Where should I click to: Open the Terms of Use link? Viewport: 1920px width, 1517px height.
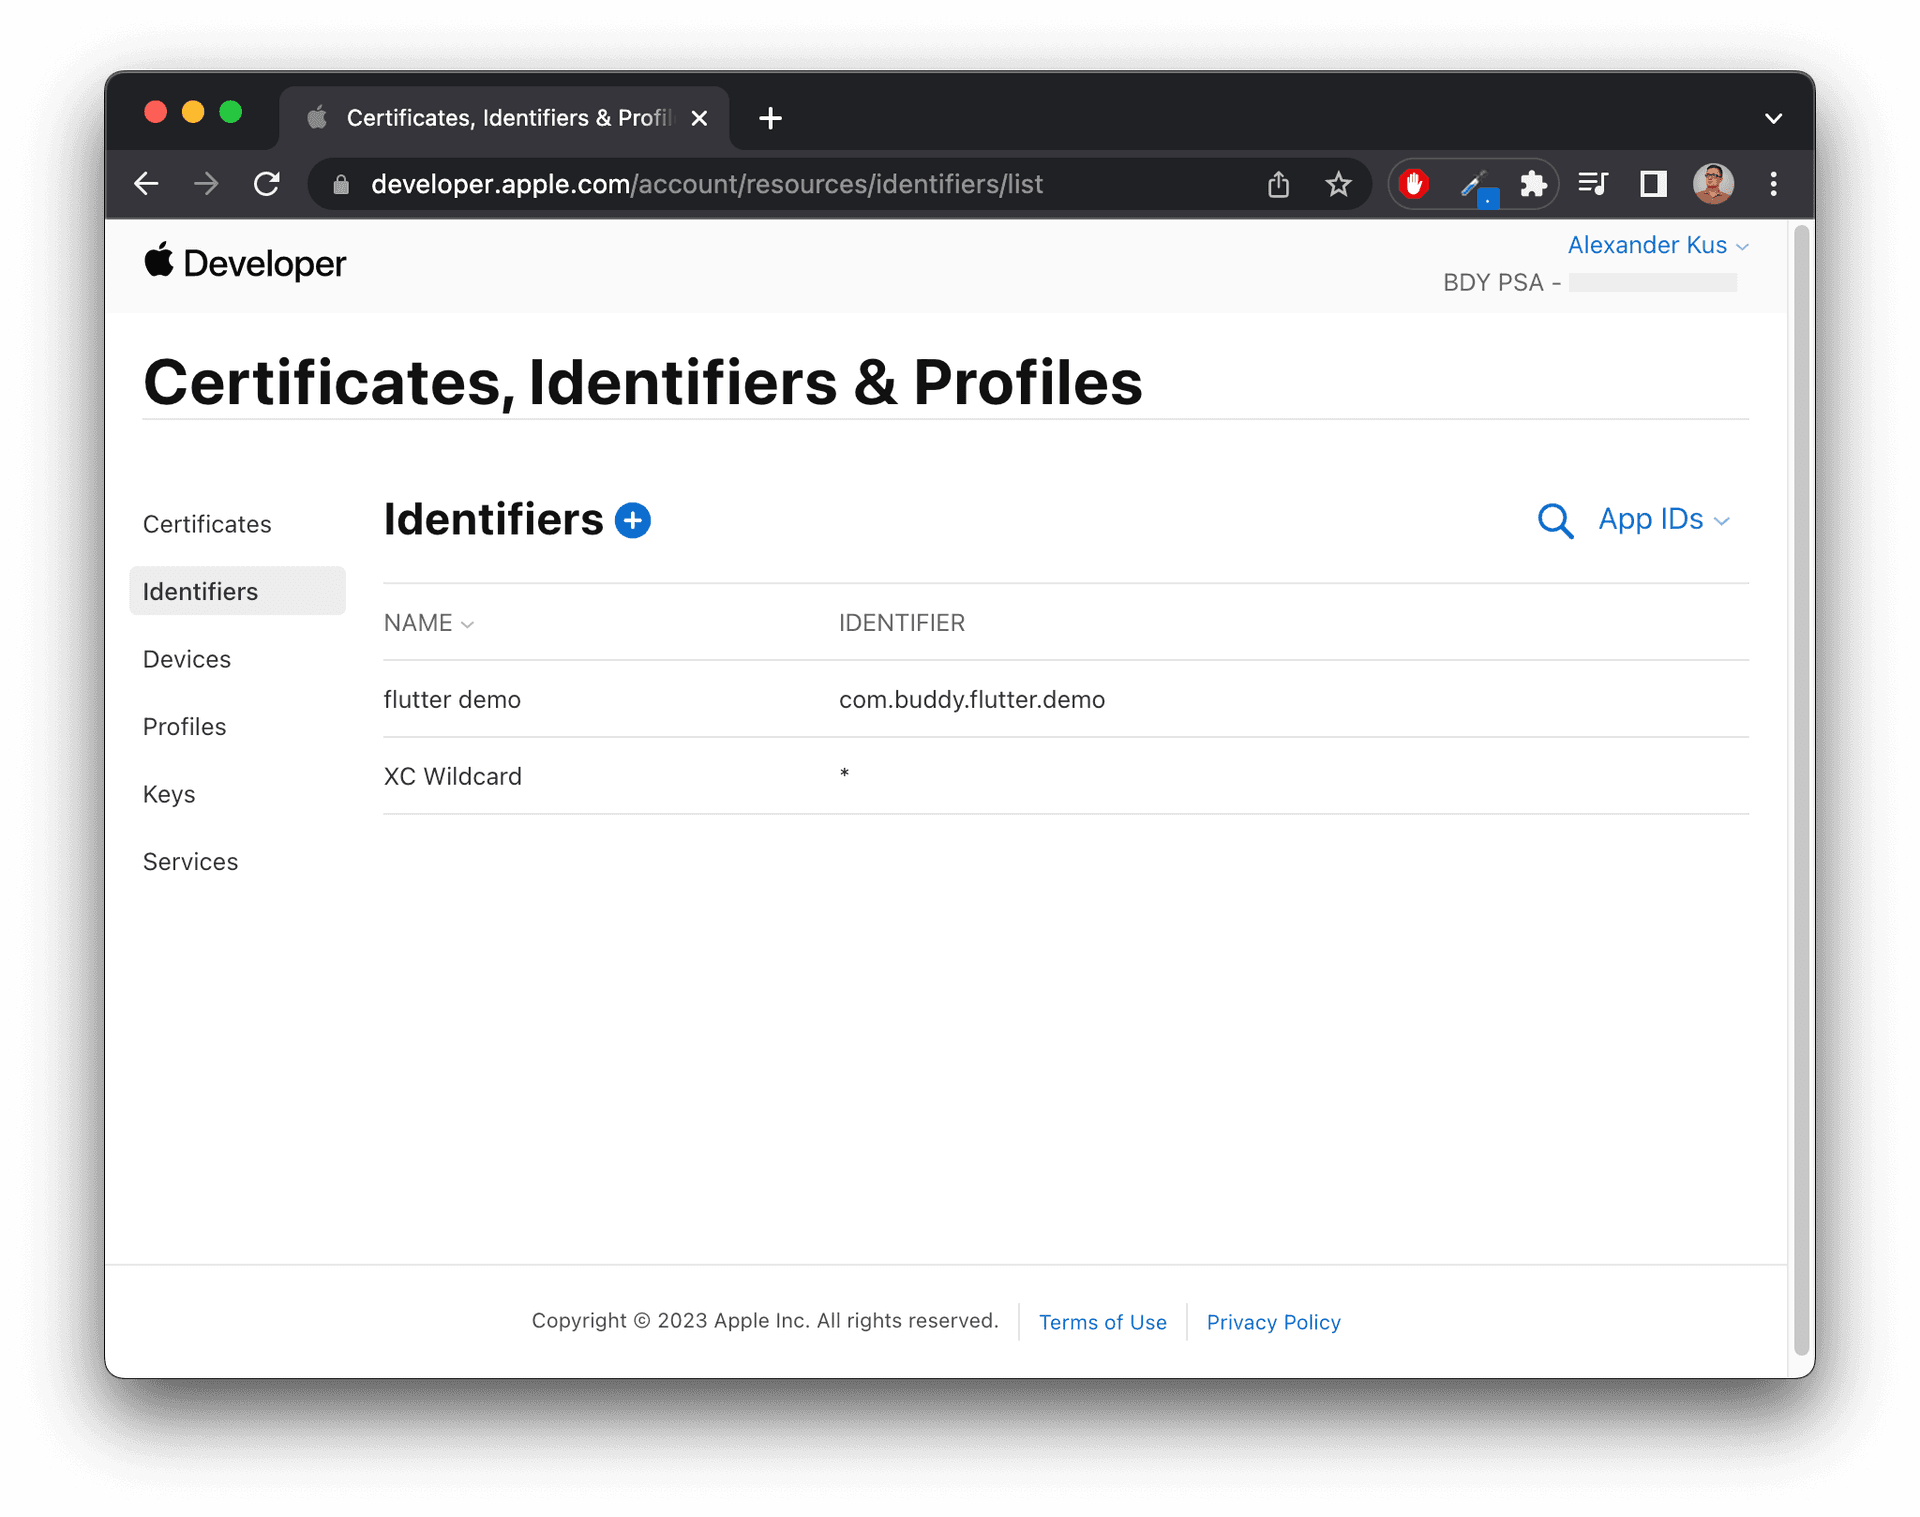coord(1102,1322)
